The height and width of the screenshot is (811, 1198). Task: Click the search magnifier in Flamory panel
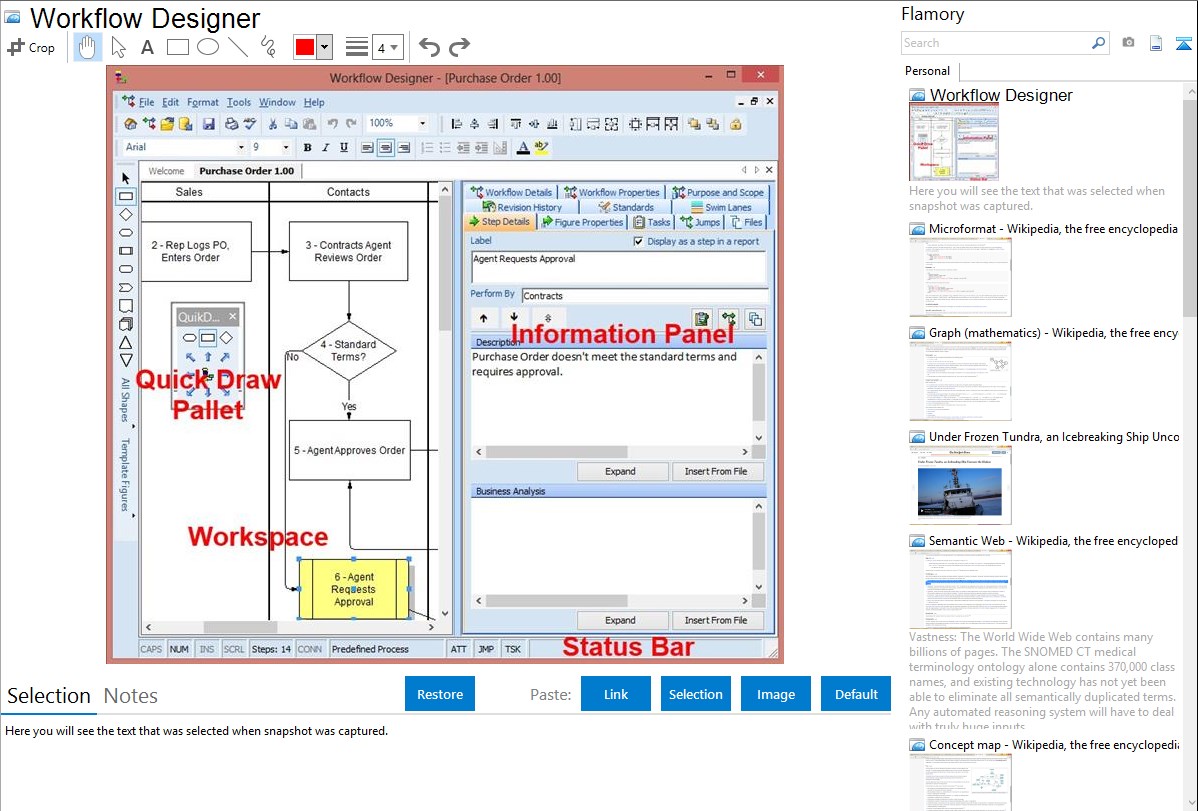click(x=1098, y=43)
